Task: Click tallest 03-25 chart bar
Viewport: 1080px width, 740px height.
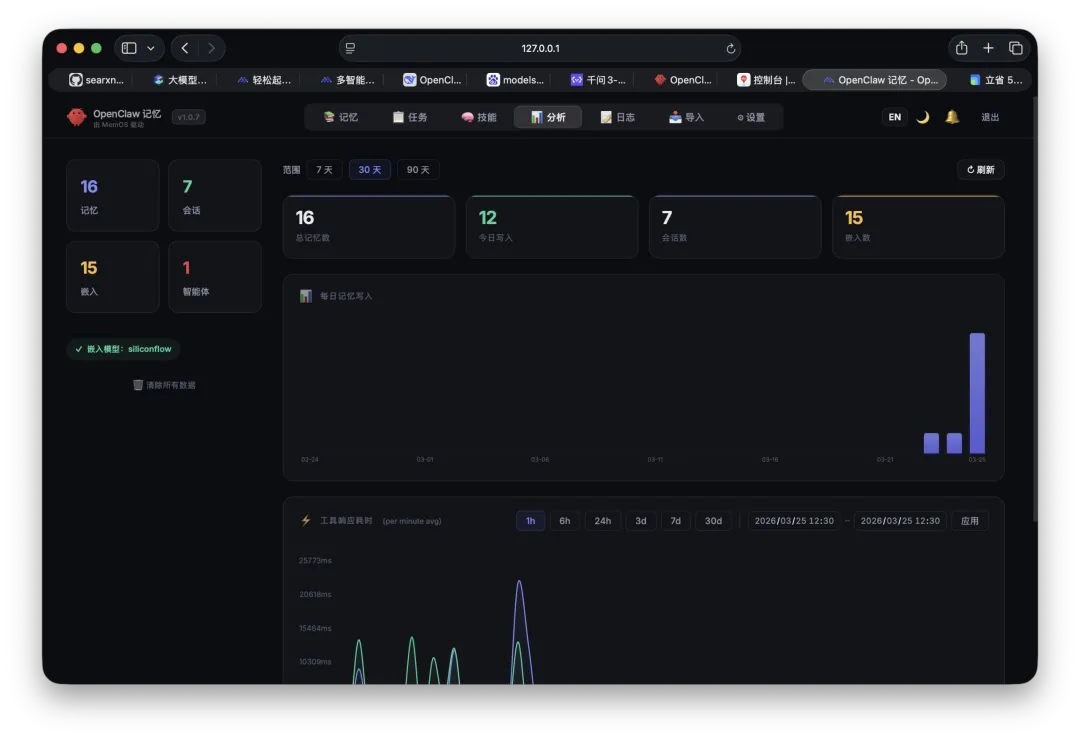Action: tap(977, 393)
